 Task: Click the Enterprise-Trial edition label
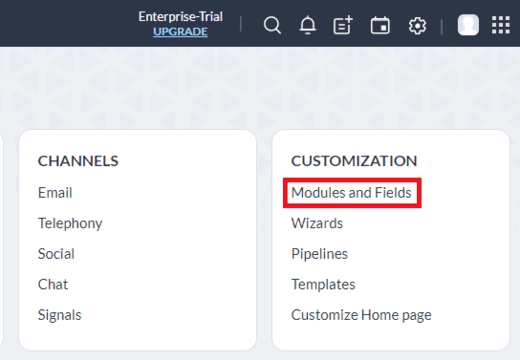coord(180,17)
